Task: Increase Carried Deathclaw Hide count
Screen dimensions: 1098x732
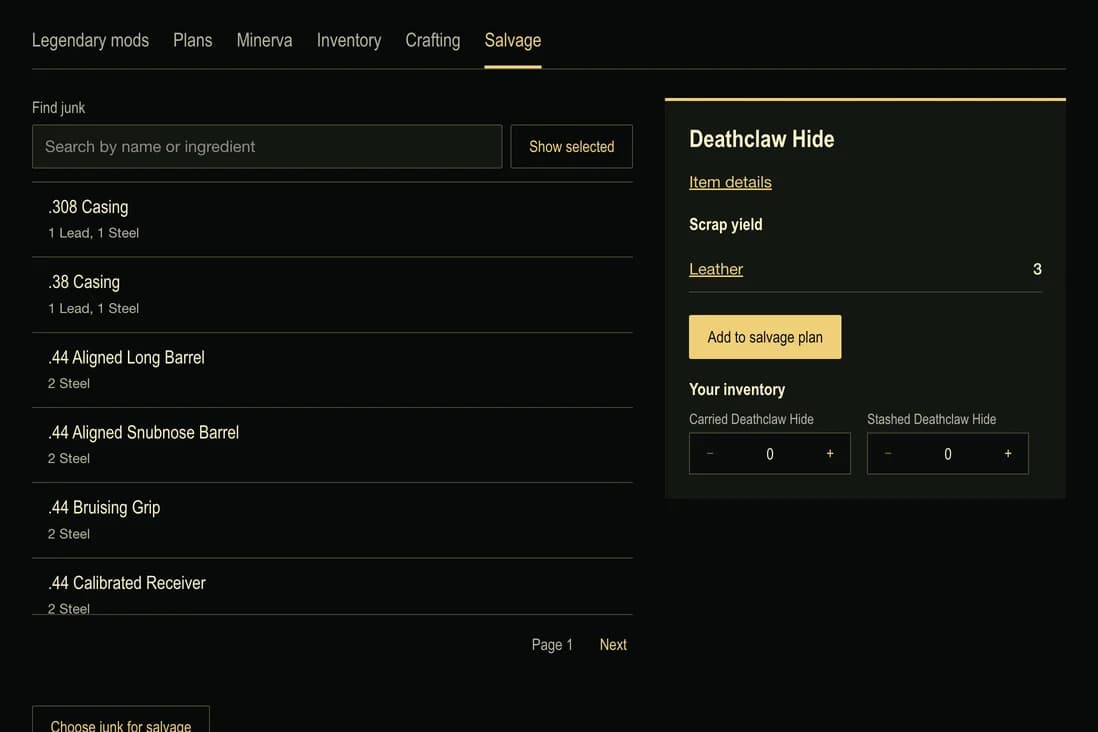Action: click(x=830, y=454)
